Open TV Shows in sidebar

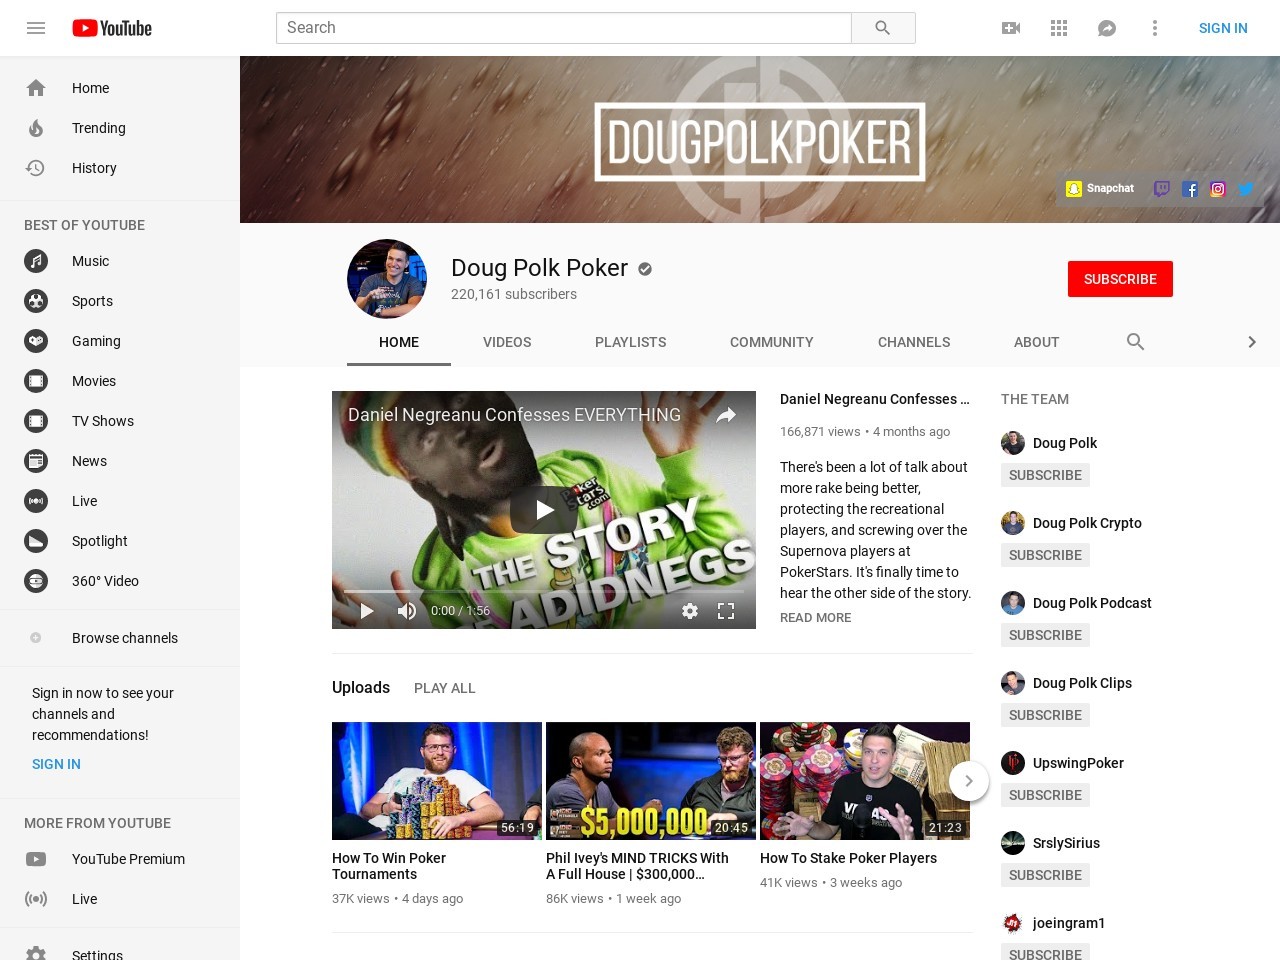(x=120, y=421)
